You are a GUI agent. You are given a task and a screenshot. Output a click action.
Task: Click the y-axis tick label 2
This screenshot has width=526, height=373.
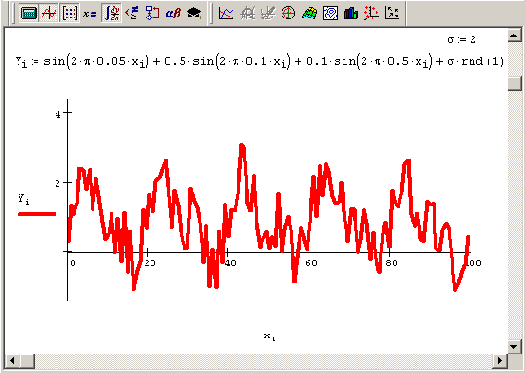tap(58, 184)
